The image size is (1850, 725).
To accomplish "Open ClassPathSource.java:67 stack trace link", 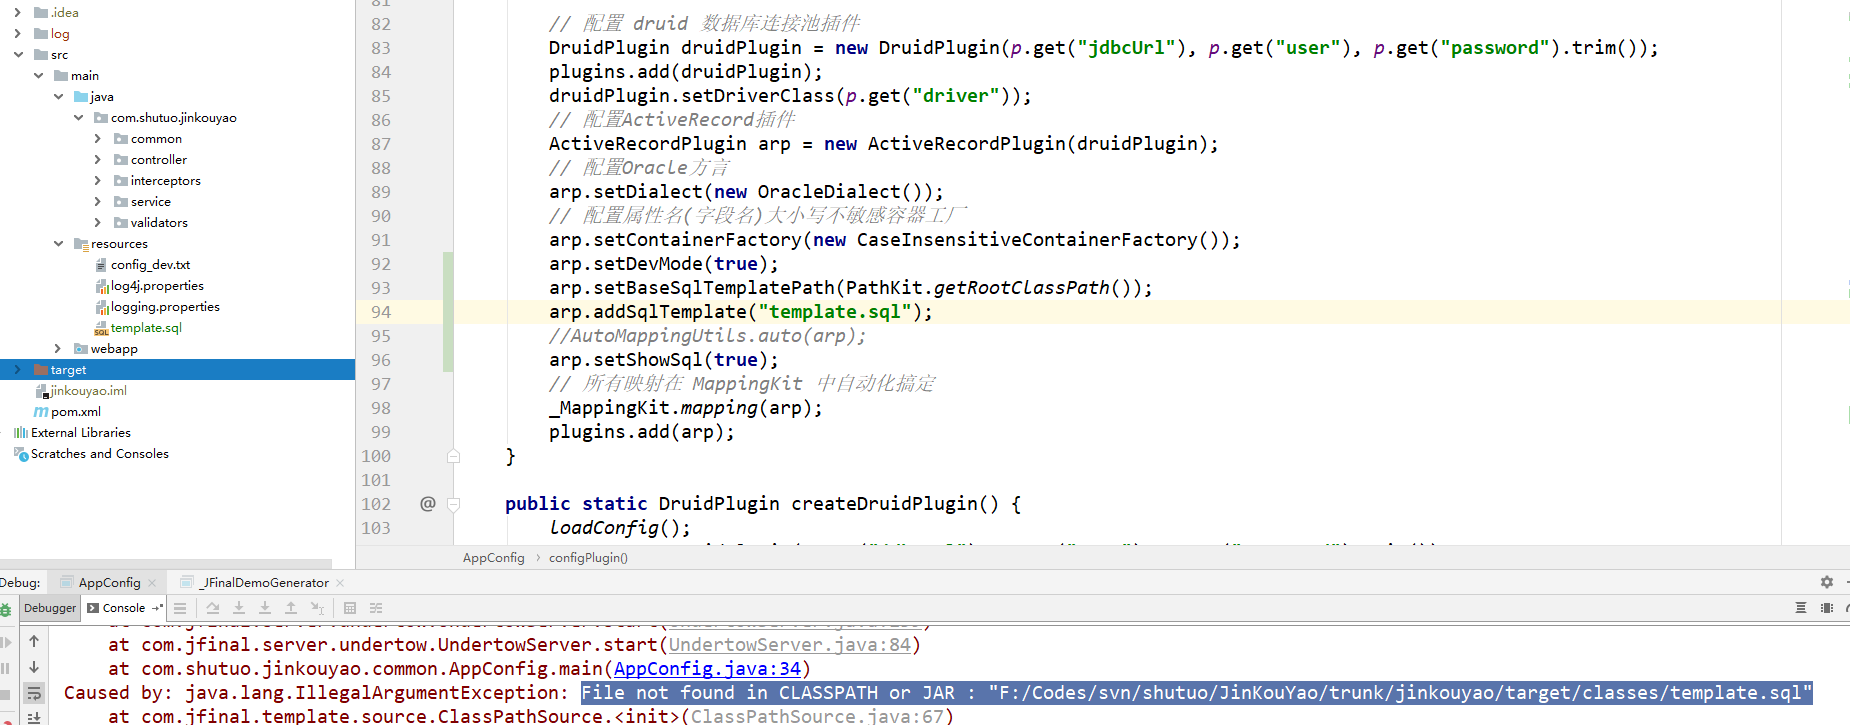I will coord(817,716).
